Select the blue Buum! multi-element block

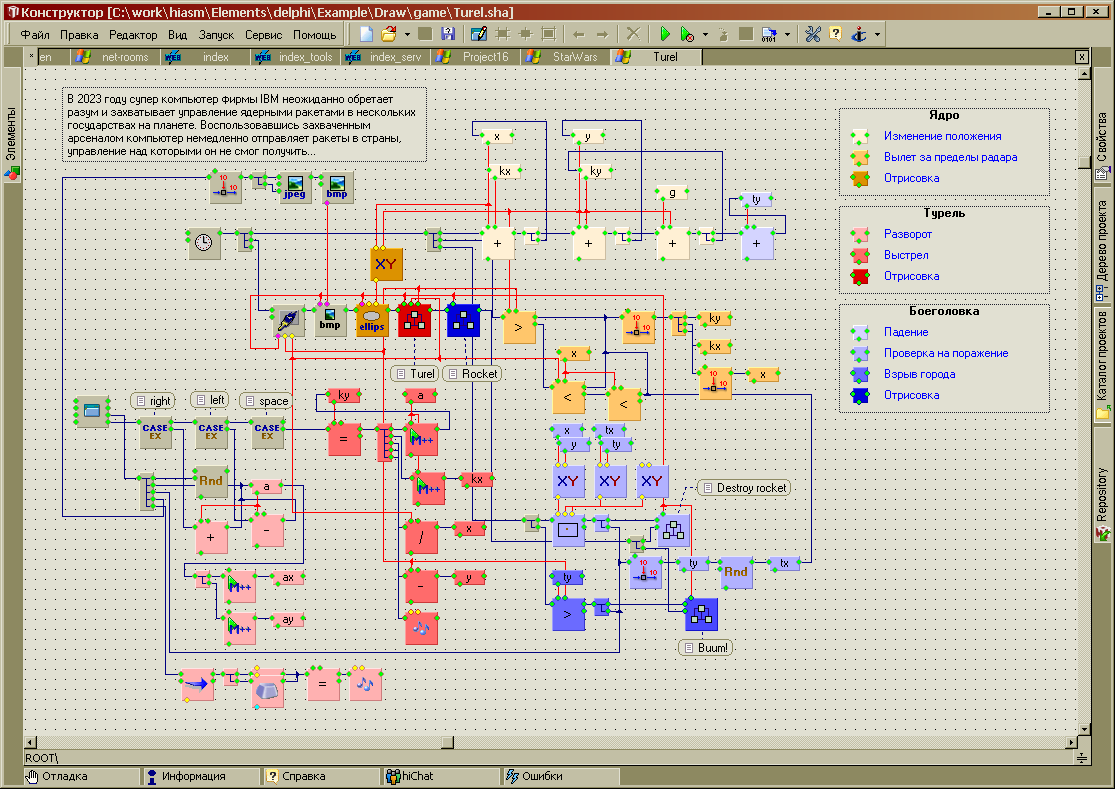coord(701,614)
